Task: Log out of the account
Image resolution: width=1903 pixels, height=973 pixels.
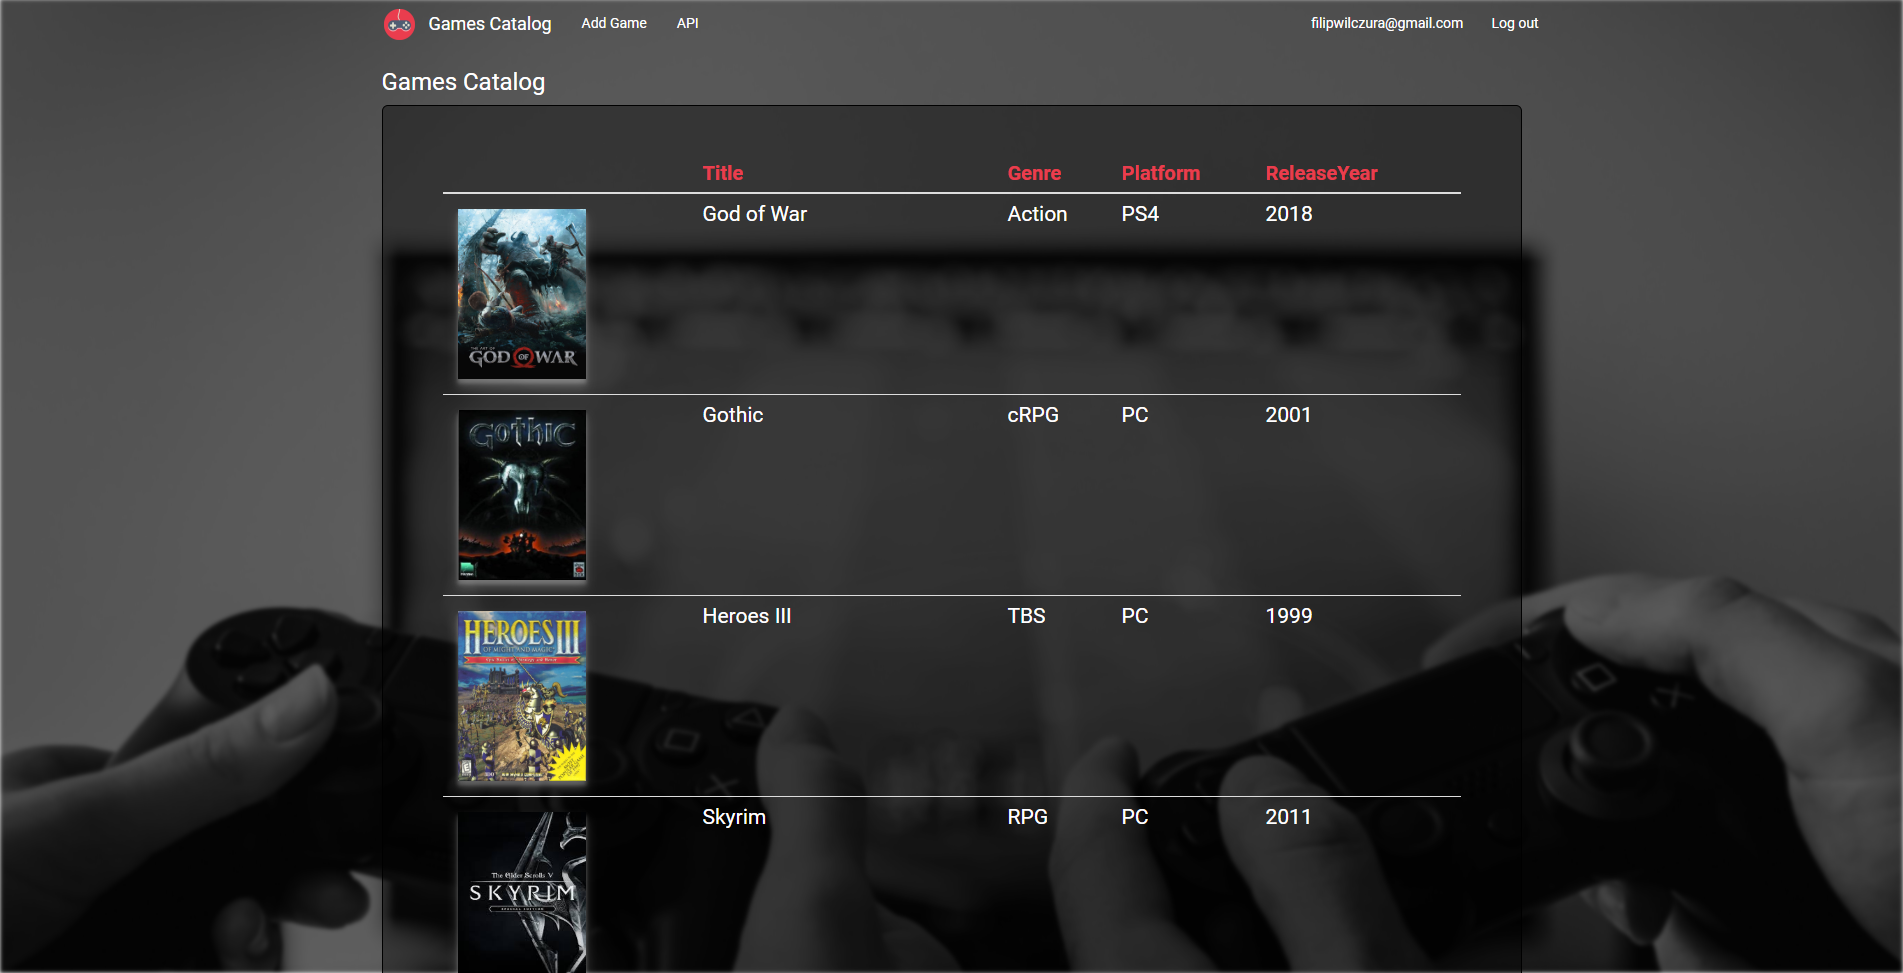Action: 1514,23
